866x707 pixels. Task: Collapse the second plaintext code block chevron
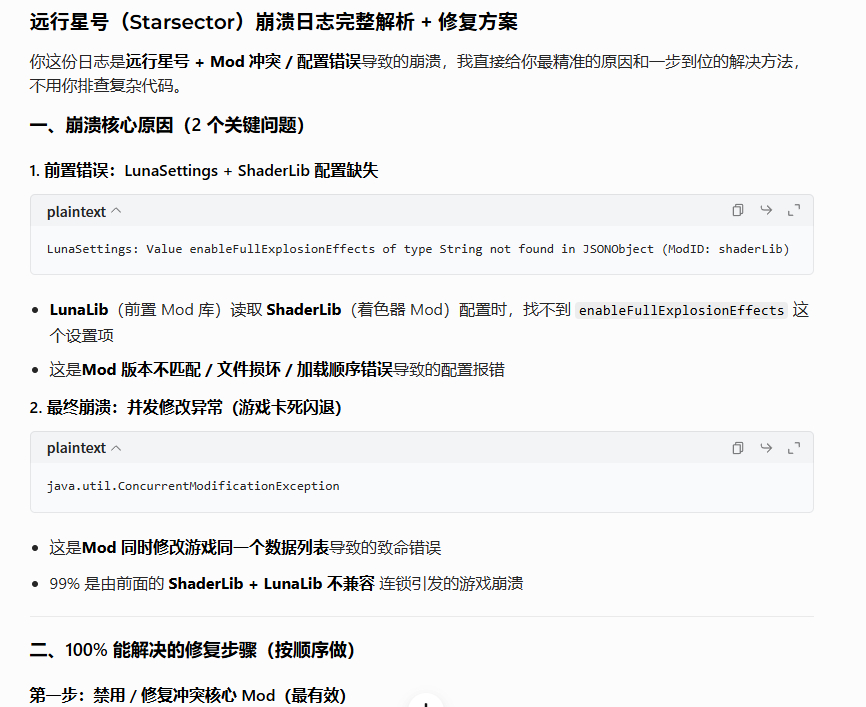(116, 448)
